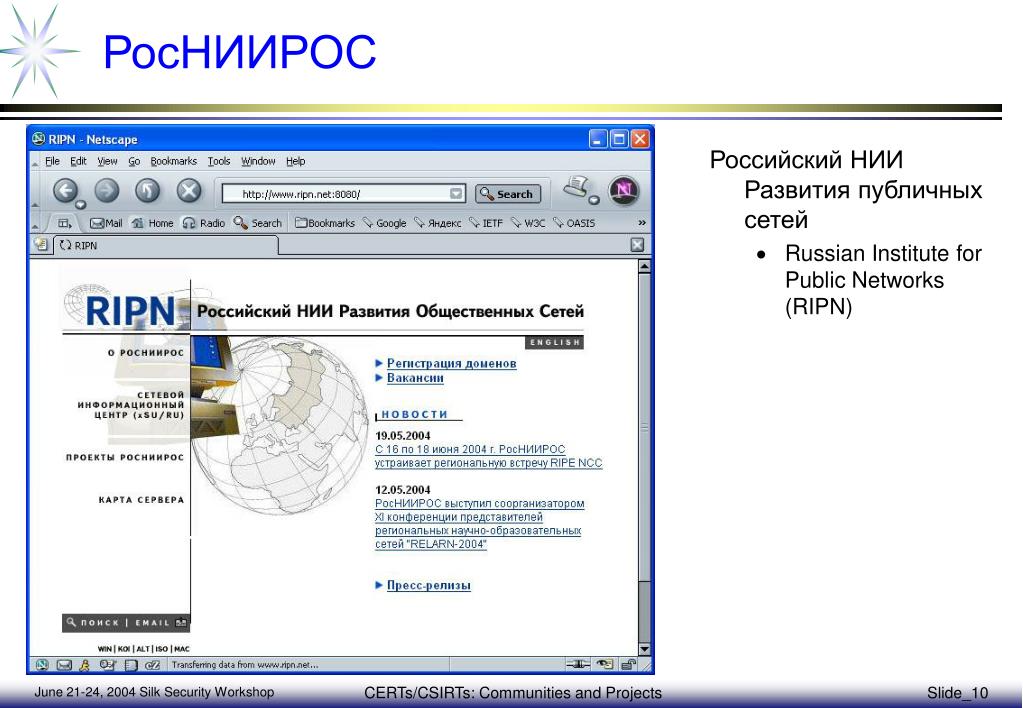Click ПОИСК in the dark page footer bar

[x=100, y=623]
